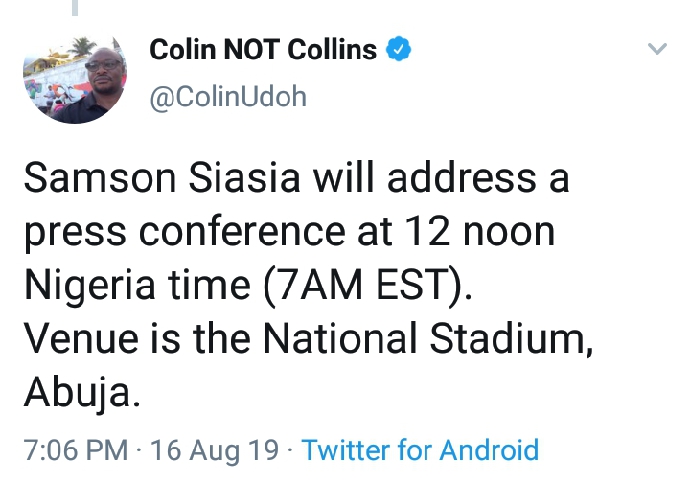Click the name Samson Siasia in tweet
Screen dimensions: 690x480
pos(162,178)
